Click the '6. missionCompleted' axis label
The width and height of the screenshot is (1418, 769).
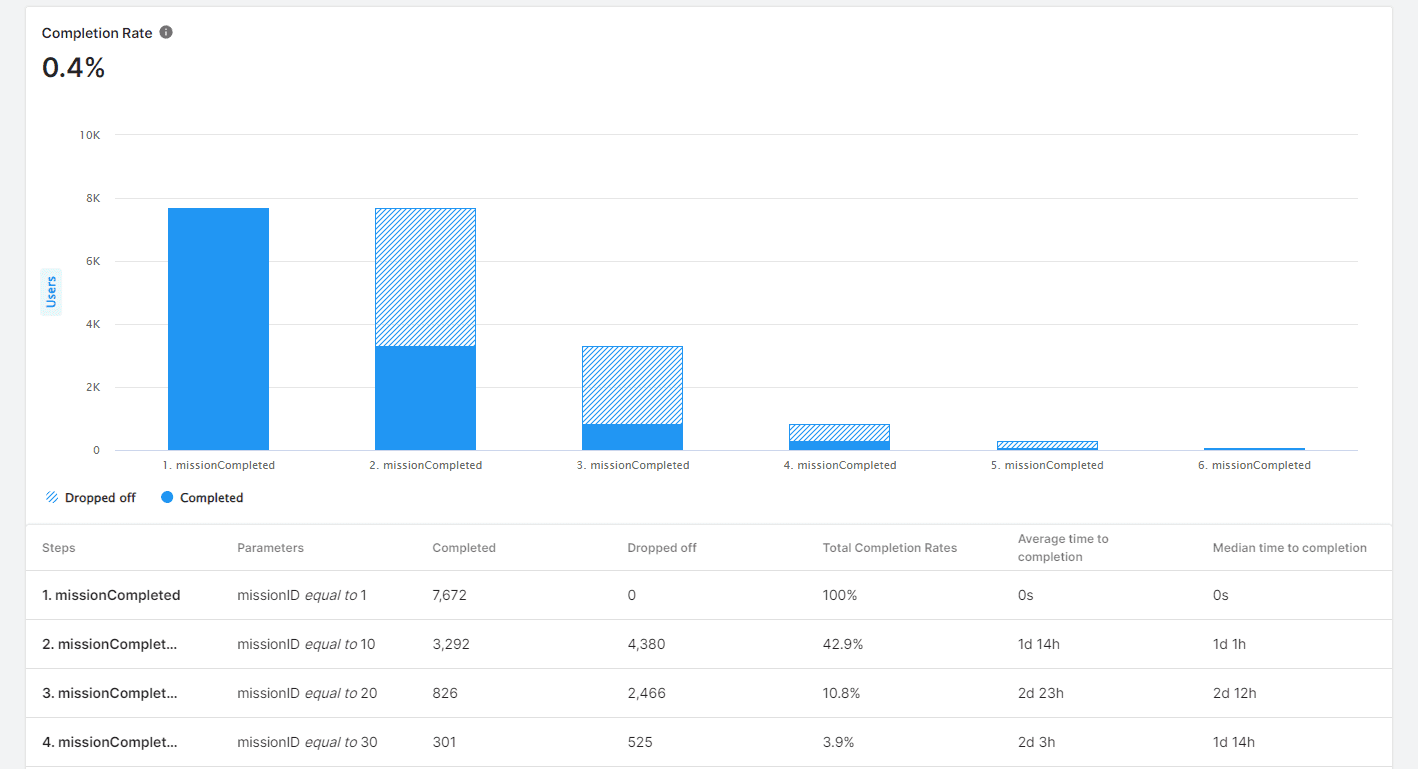[x=1254, y=464]
